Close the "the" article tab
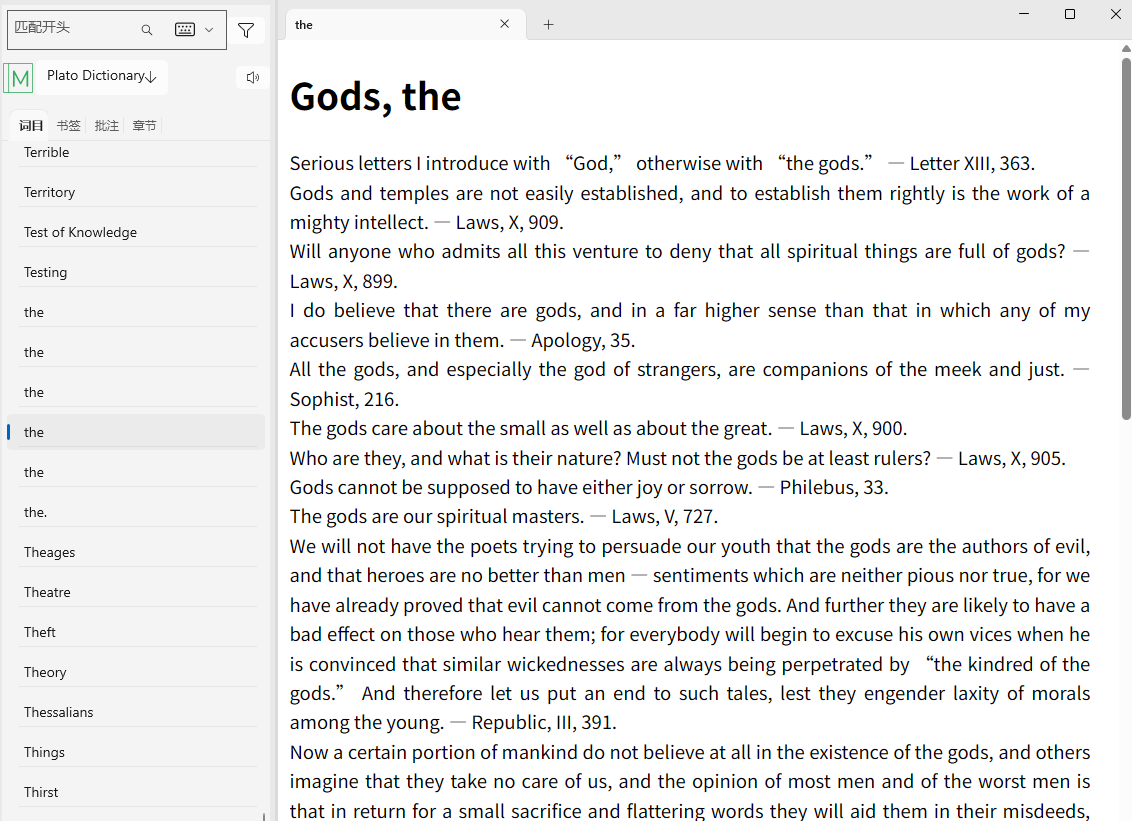1132x821 pixels. [x=505, y=24]
